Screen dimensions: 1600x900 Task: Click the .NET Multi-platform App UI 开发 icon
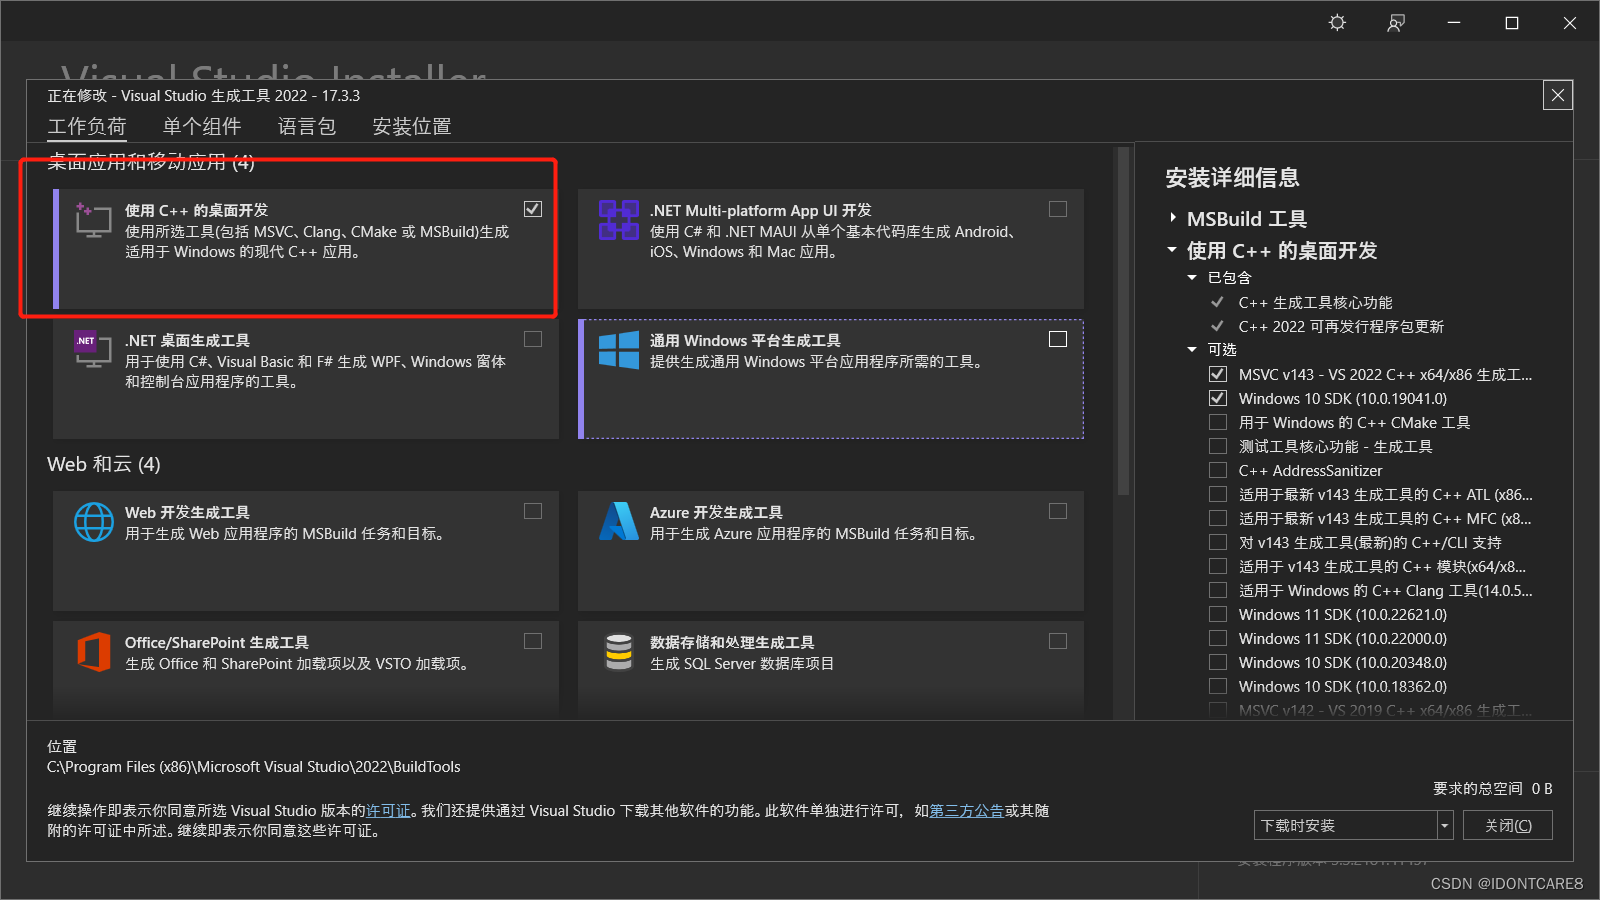(619, 222)
